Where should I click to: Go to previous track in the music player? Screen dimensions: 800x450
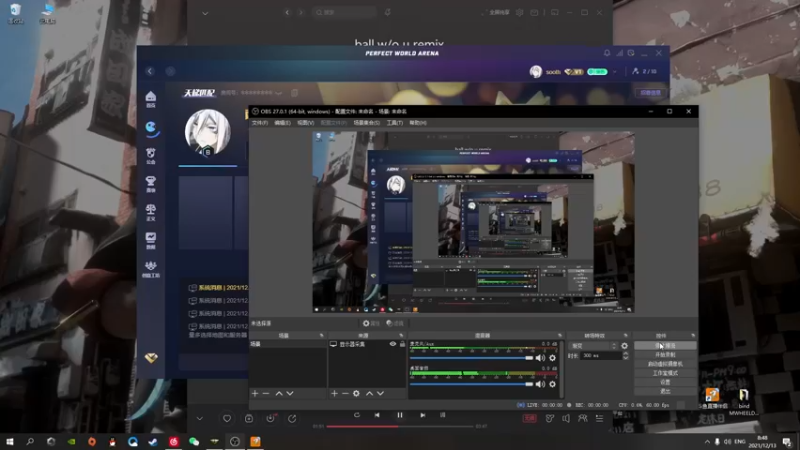377,415
